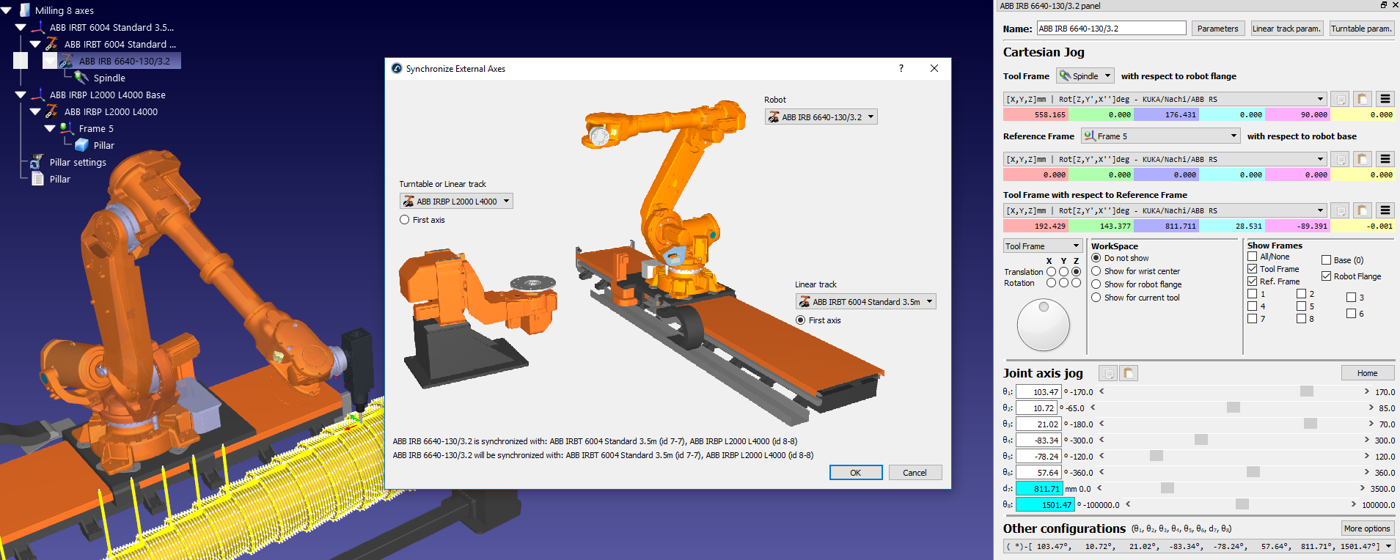
Task: Click the ABB IRBT 6004 linear track robot icon
Action: [x=52, y=44]
